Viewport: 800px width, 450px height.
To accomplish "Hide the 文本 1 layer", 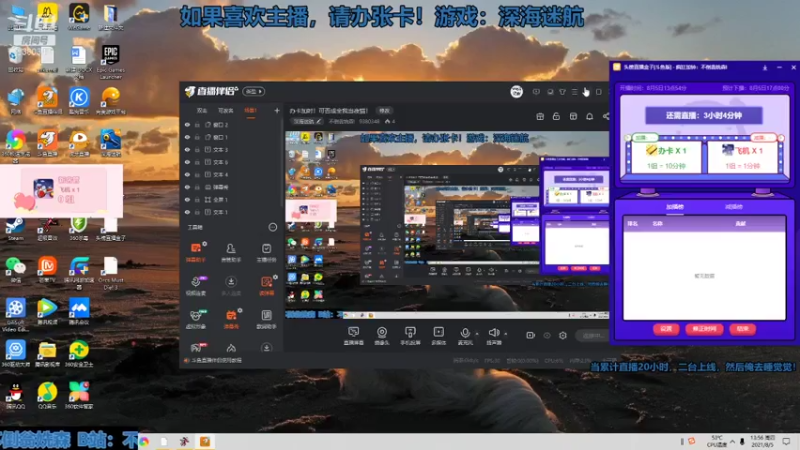I will pyautogui.click(x=187, y=212).
